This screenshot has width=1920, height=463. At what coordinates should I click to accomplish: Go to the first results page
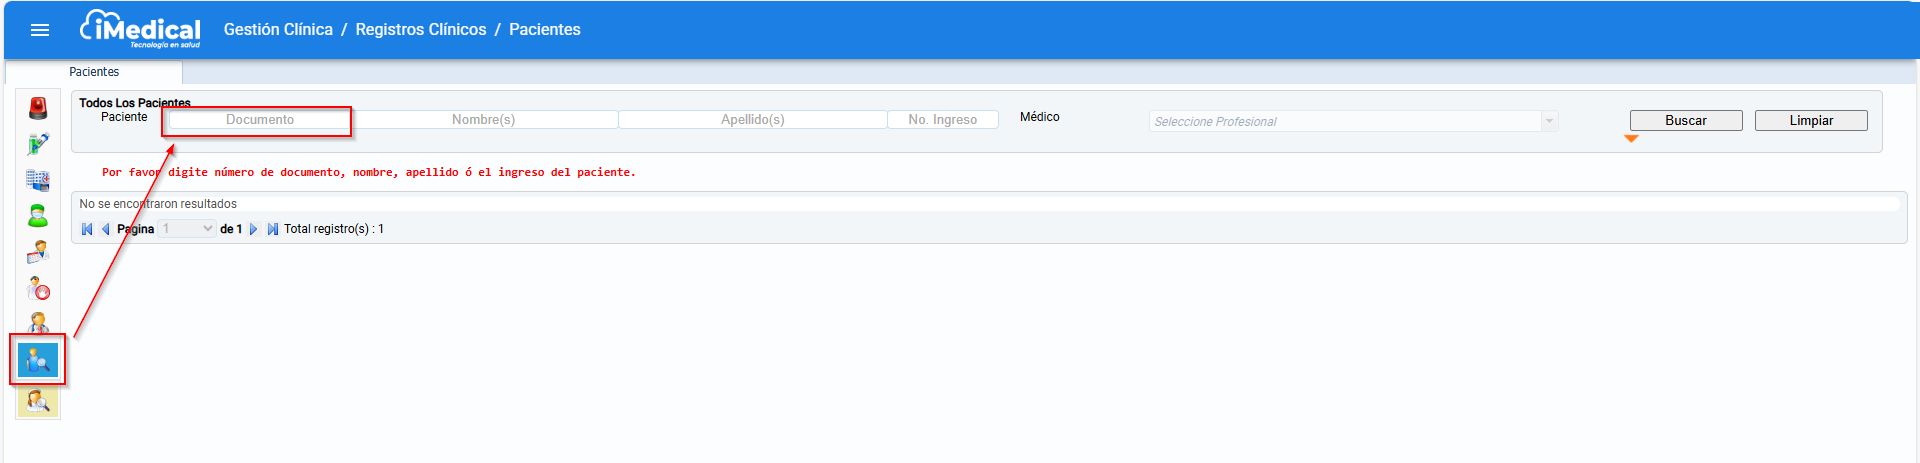point(87,229)
